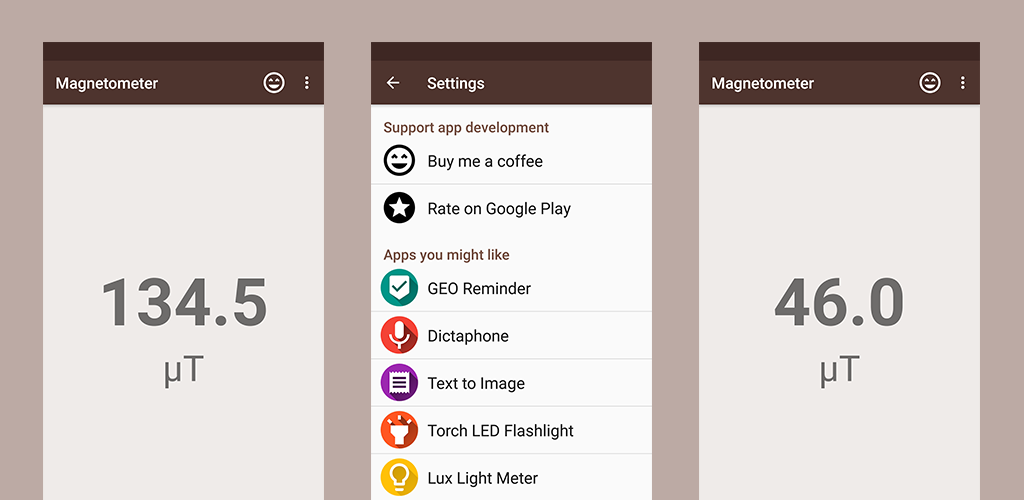Click the Buy me a coffee smiley icon

pos(399,161)
